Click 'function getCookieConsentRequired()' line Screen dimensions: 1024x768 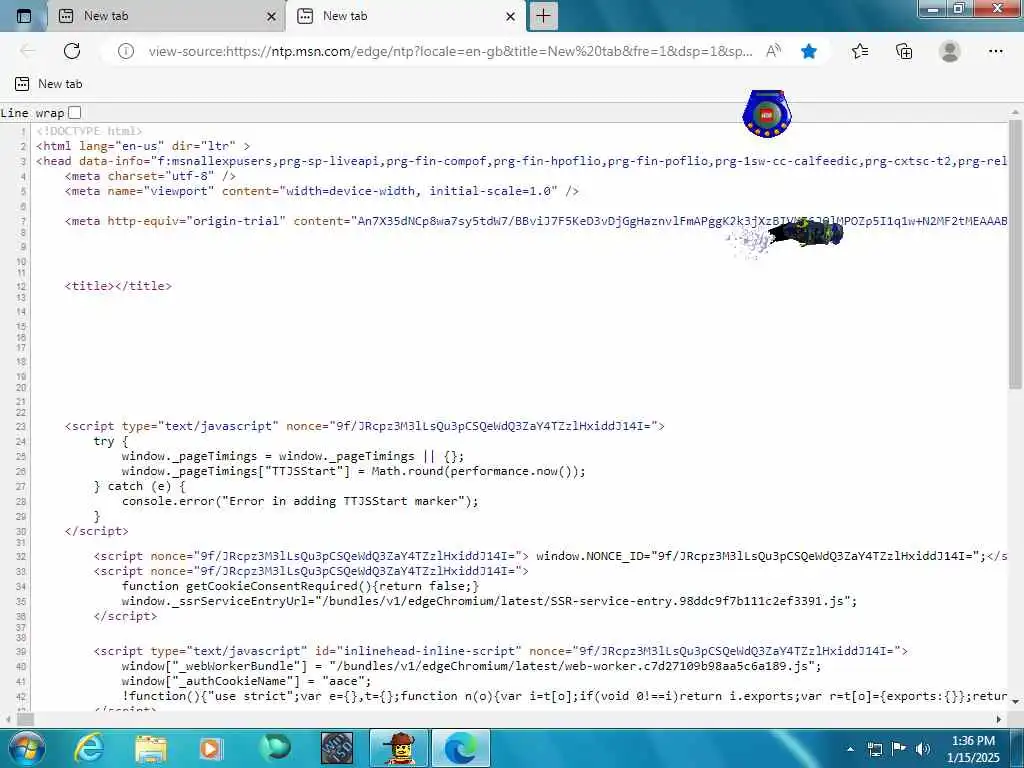coord(300,586)
